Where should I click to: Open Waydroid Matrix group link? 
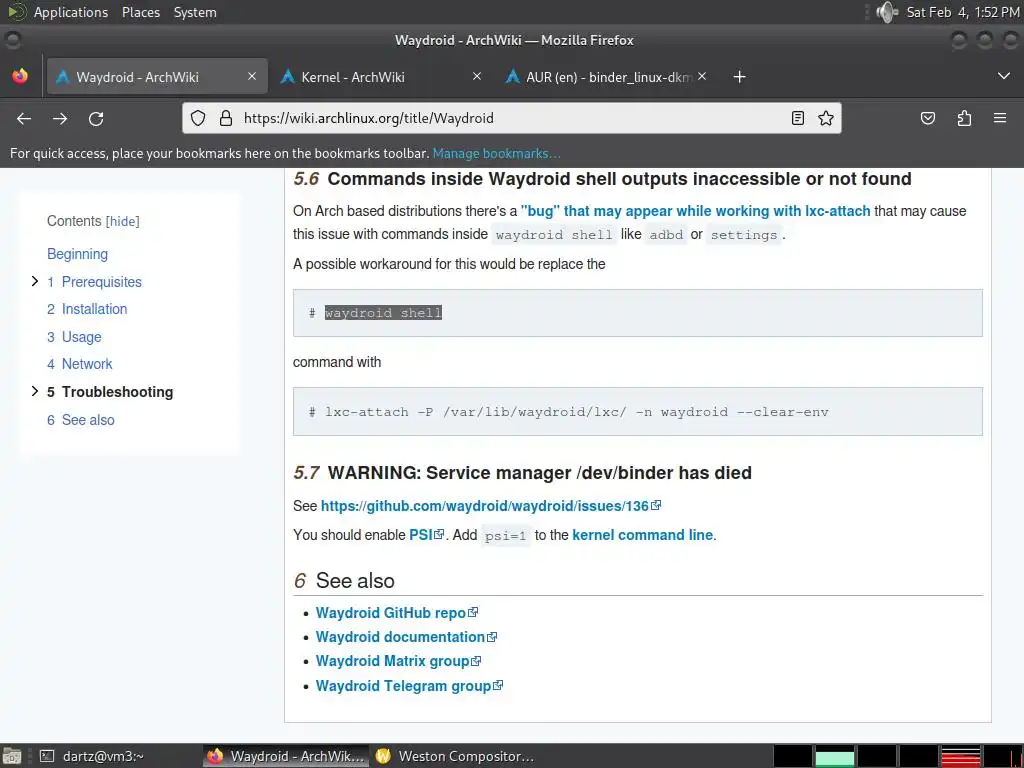pos(398,661)
